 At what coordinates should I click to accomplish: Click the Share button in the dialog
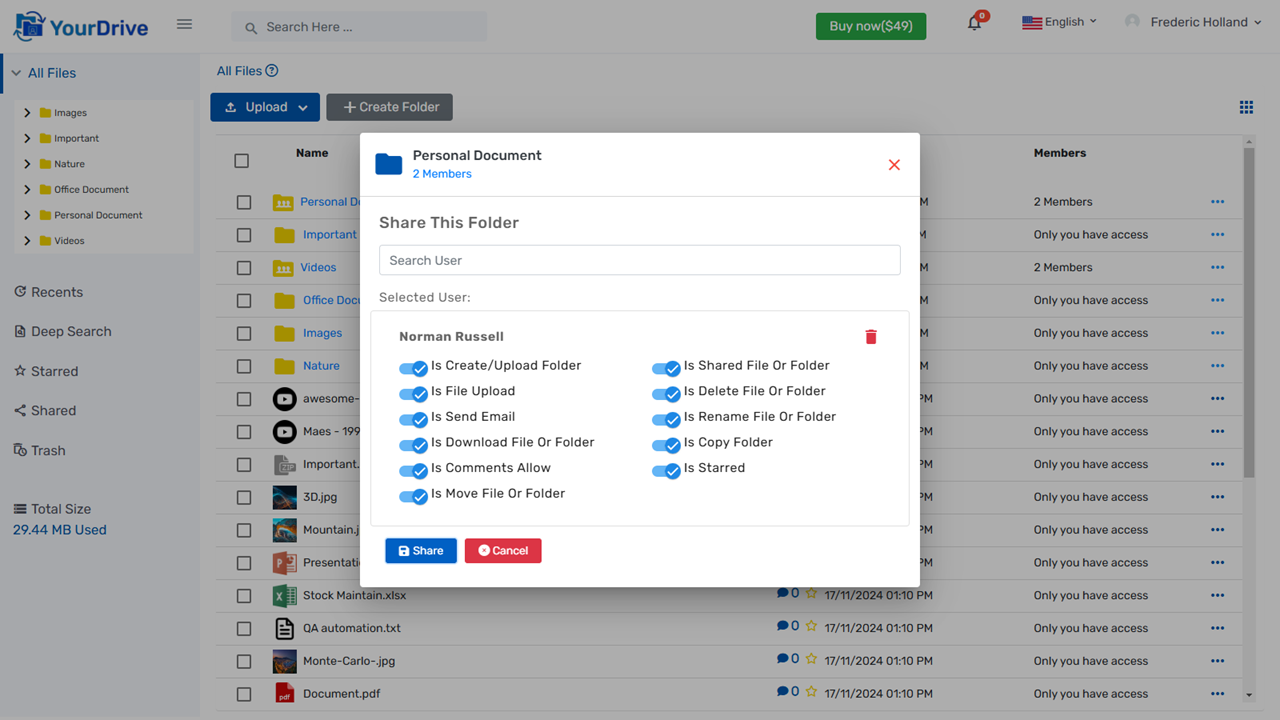(420, 550)
